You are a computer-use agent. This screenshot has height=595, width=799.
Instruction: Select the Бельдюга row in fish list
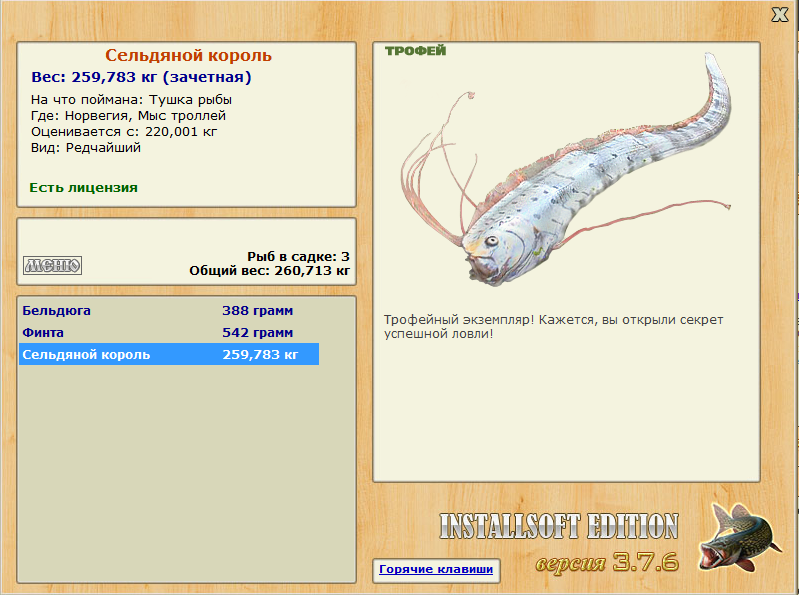(169, 310)
